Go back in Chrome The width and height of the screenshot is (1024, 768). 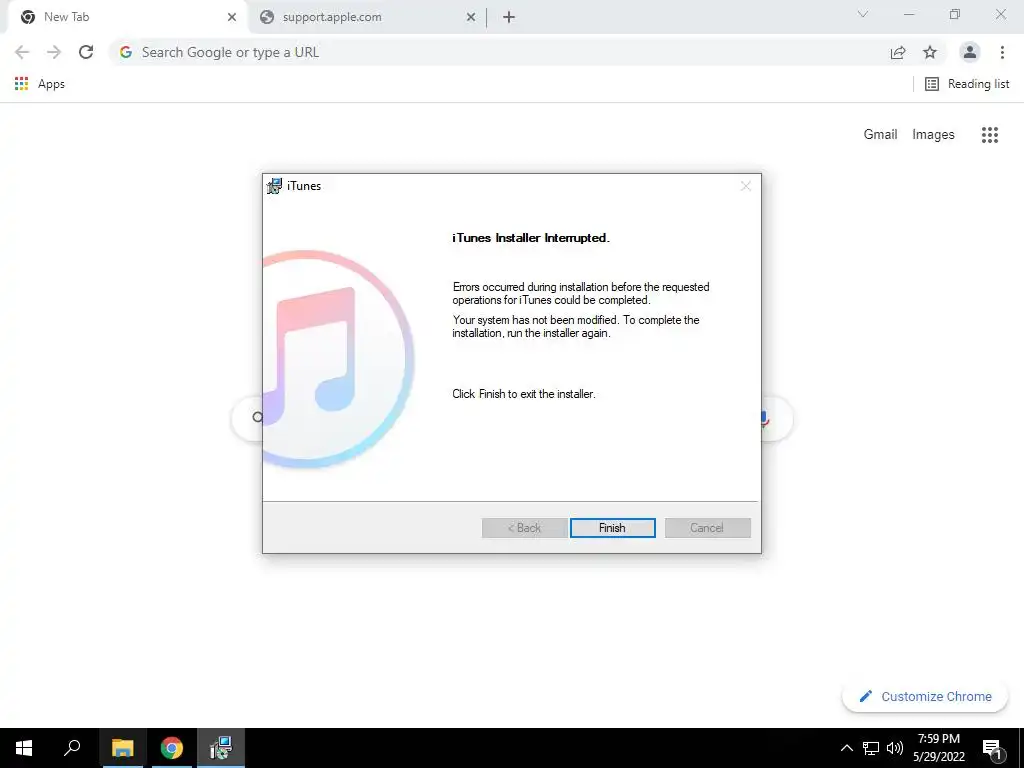point(22,52)
